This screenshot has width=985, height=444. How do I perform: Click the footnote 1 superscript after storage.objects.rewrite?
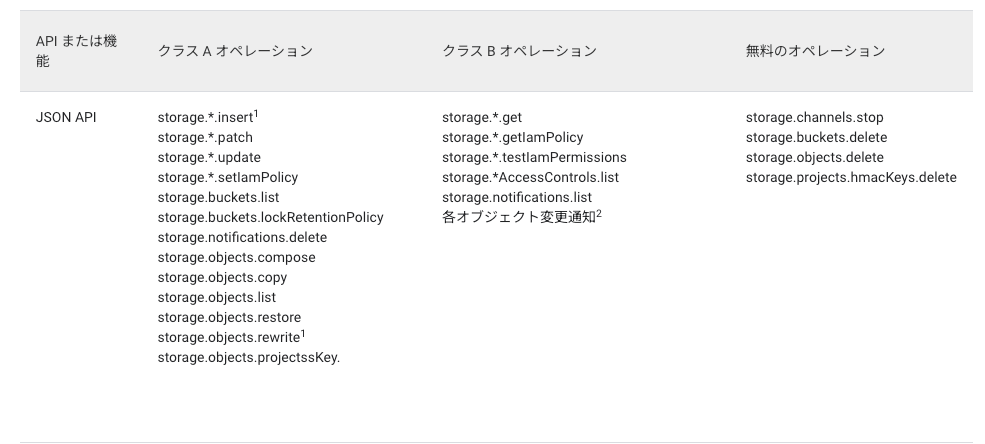[x=303, y=333]
